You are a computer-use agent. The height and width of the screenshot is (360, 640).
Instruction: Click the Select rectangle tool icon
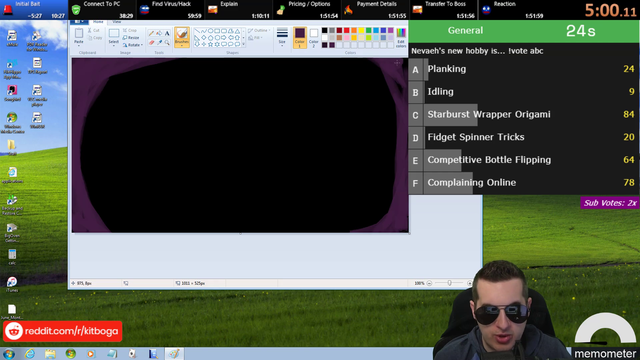113,33
